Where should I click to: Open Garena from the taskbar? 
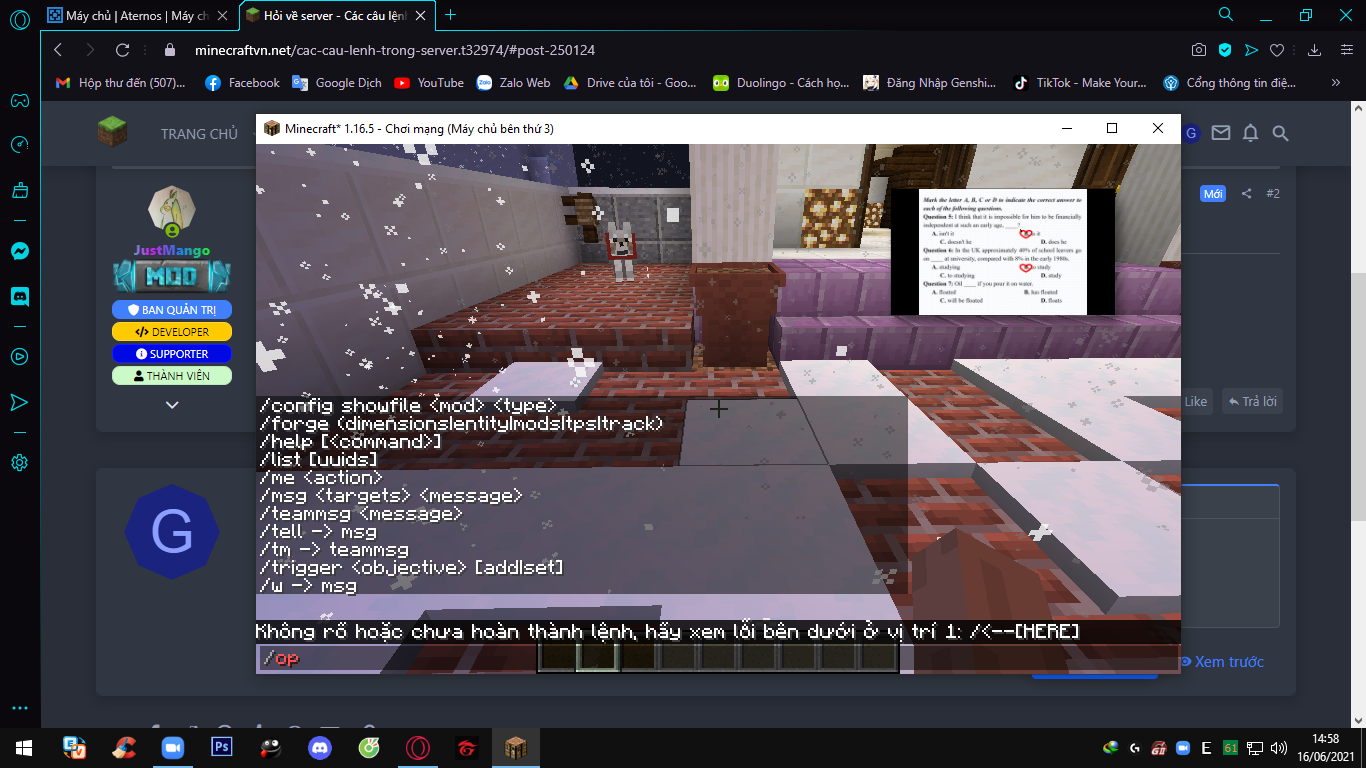467,748
